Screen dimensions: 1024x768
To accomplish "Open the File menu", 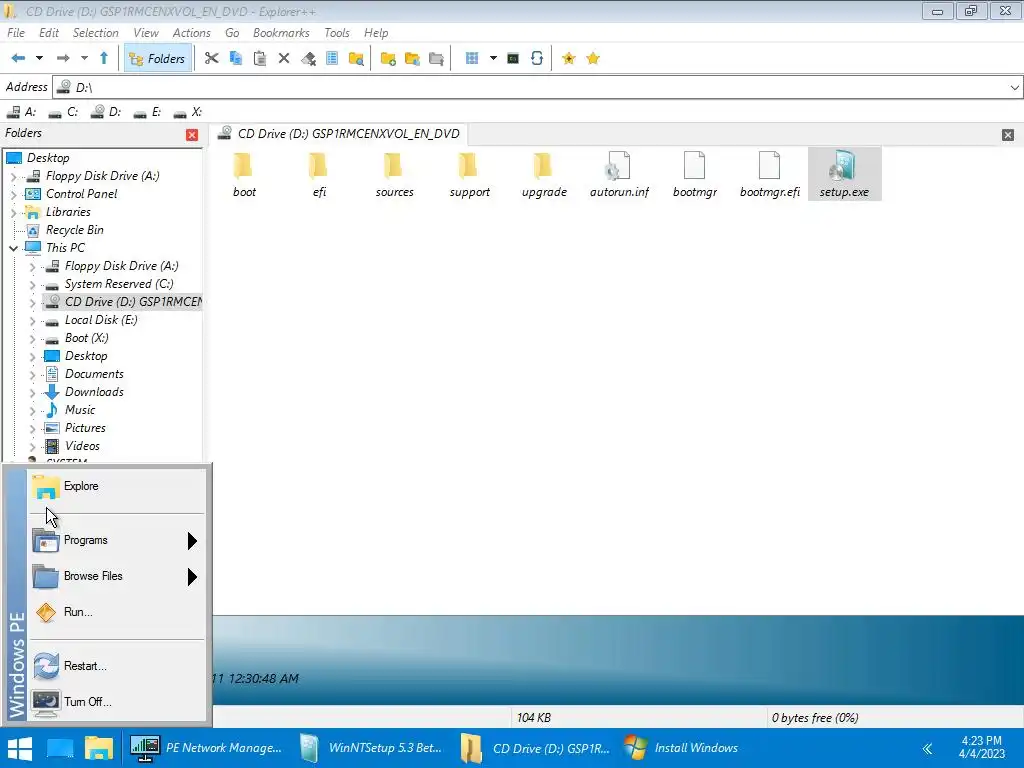I will tap(16, 33).
